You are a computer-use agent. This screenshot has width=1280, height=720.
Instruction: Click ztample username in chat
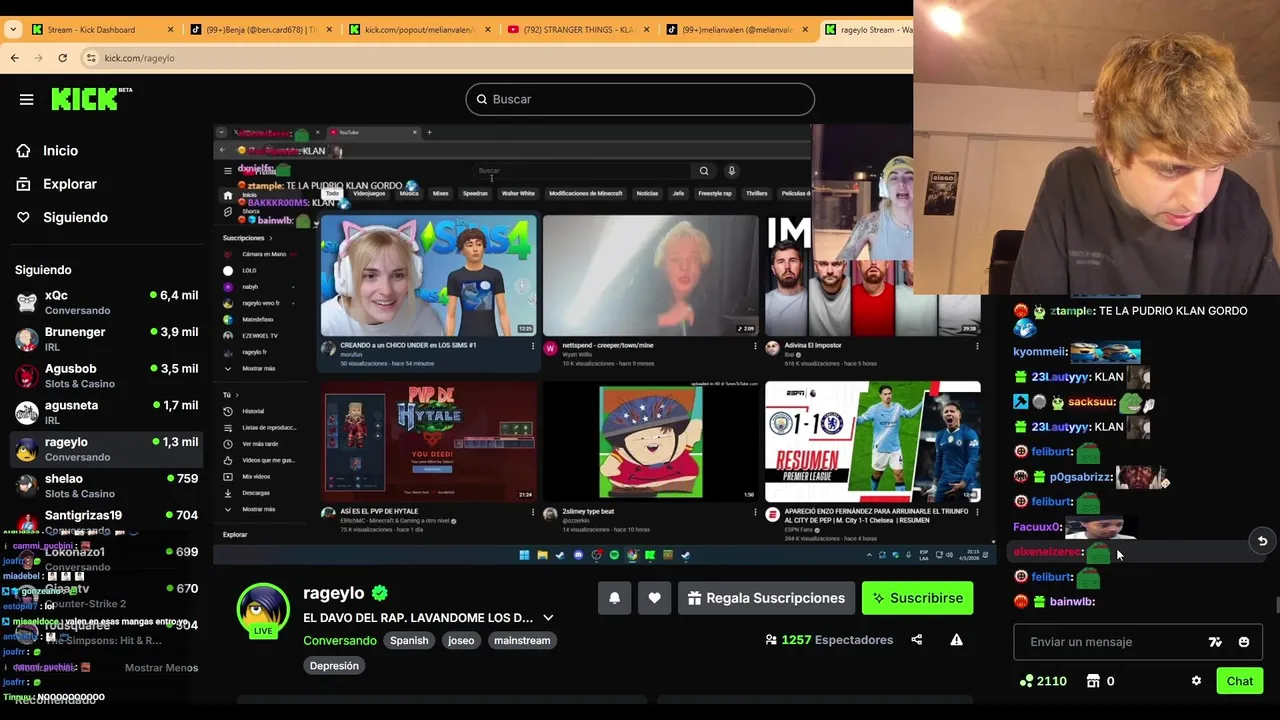pyautogui.click(x=1071, y=311)
